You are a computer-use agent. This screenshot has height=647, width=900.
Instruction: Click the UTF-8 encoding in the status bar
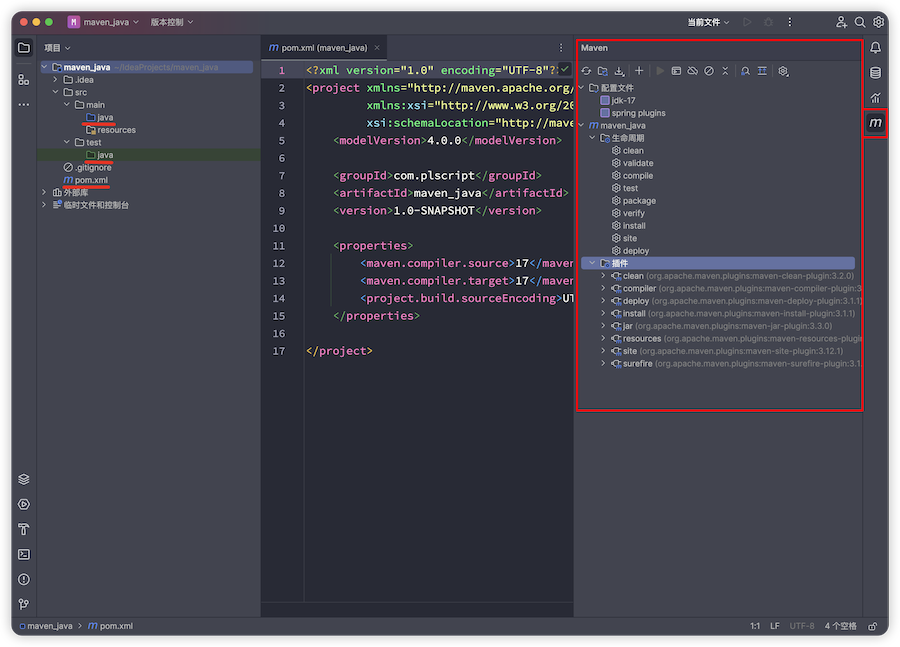pos(801,626)
